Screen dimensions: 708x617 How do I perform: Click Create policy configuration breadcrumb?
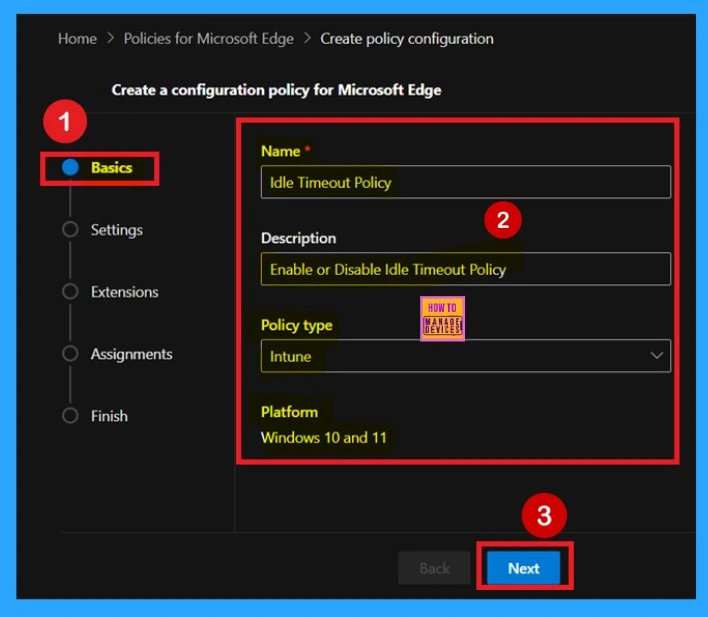[407, 39]
